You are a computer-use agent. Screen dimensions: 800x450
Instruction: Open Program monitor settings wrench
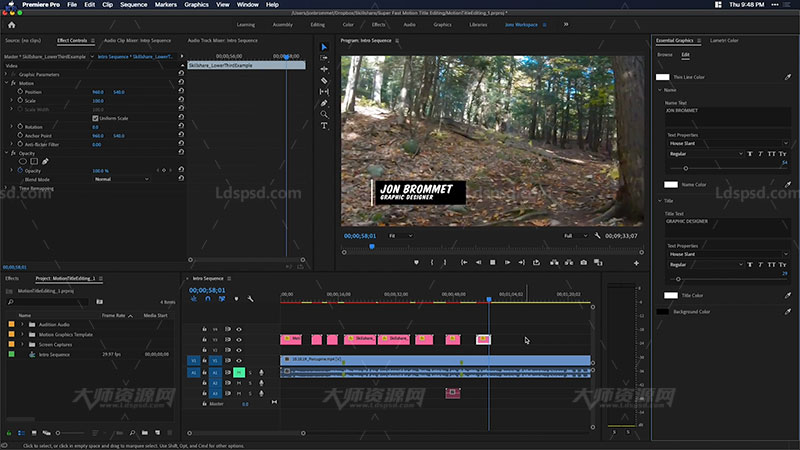(x=597, y=236)
